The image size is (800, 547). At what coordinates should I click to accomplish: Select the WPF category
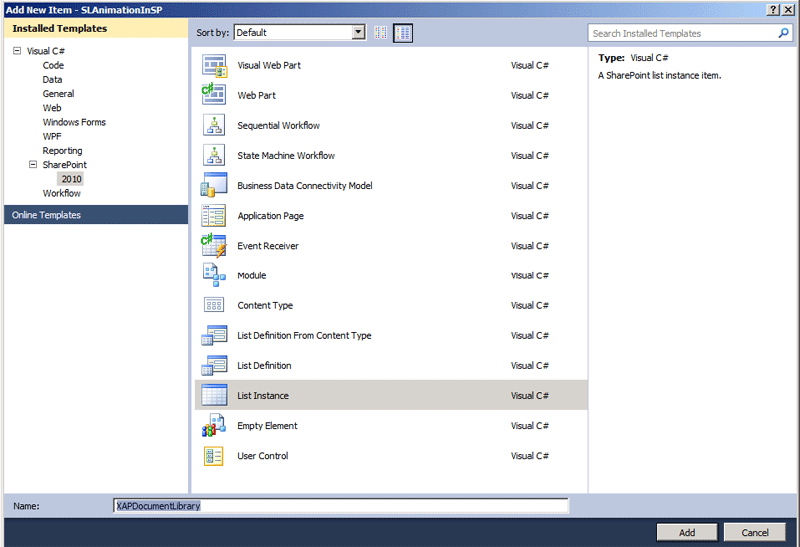click(x=52, y=136)
